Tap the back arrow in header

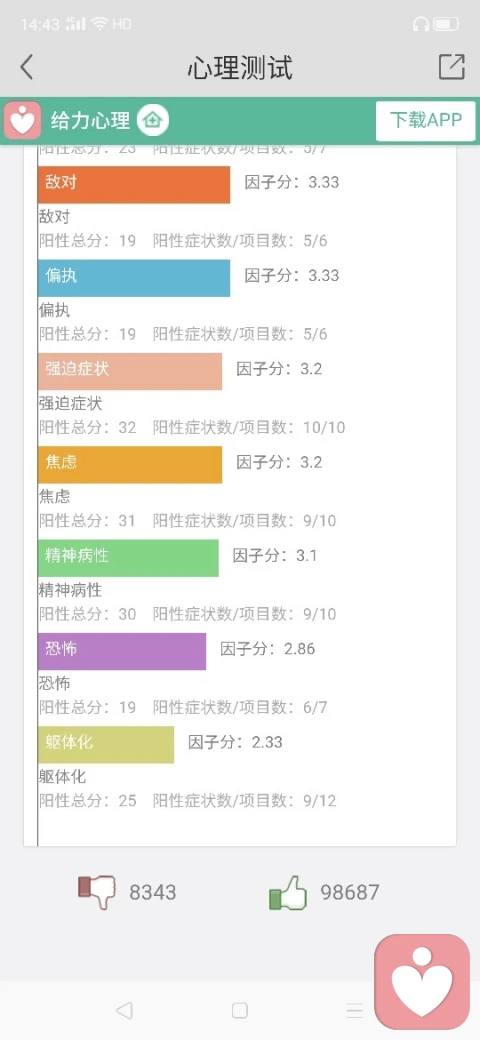27,67
